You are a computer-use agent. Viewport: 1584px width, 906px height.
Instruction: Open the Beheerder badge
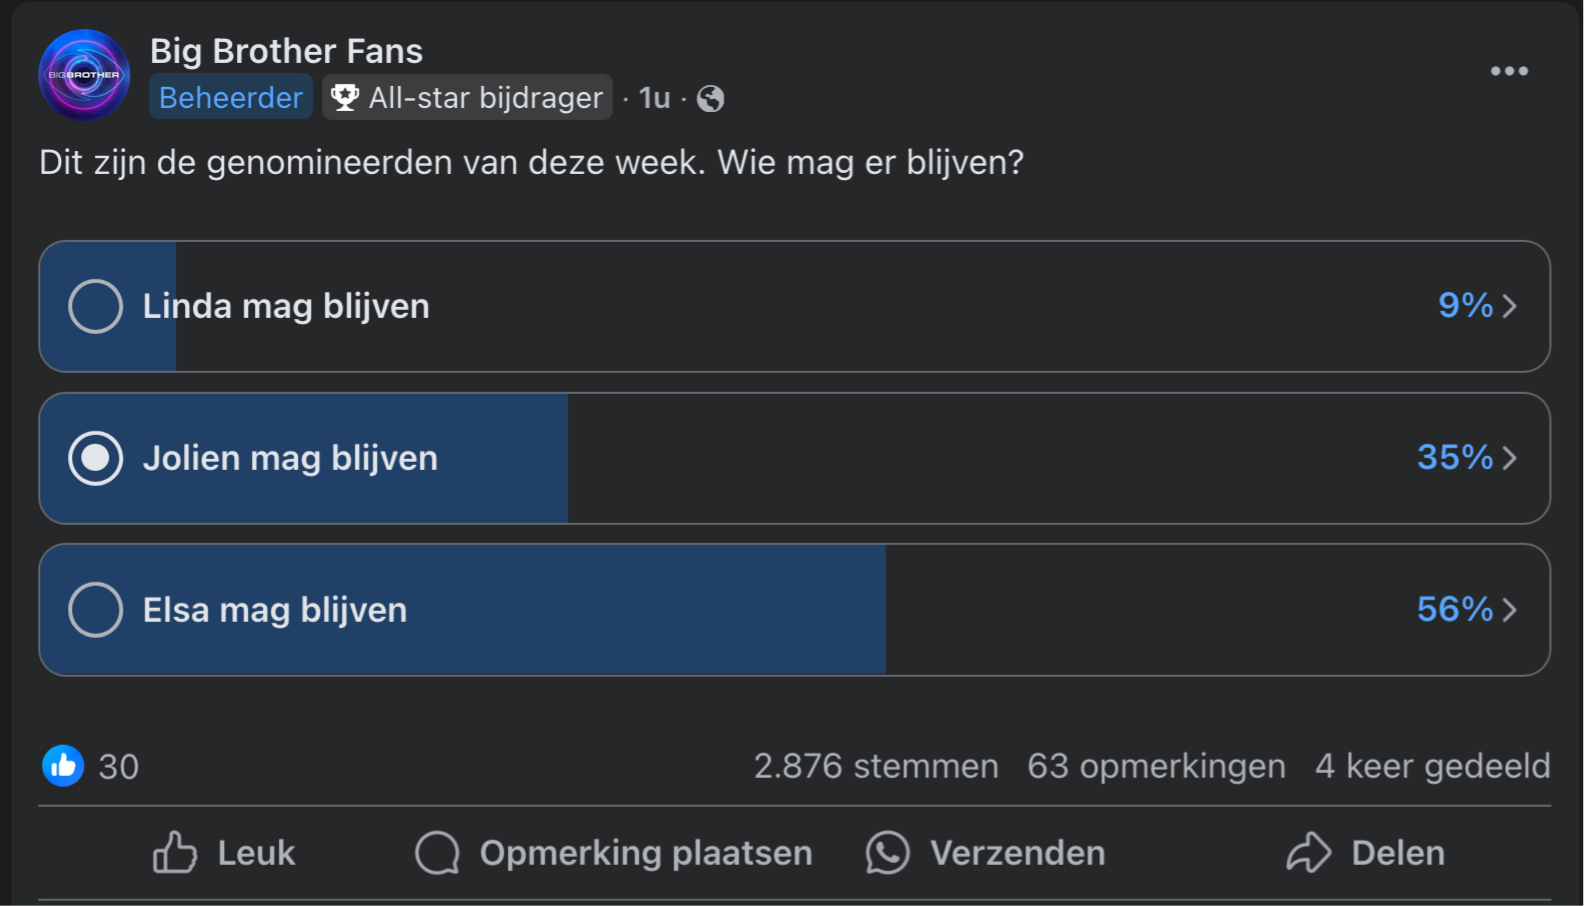click(231, 97)
